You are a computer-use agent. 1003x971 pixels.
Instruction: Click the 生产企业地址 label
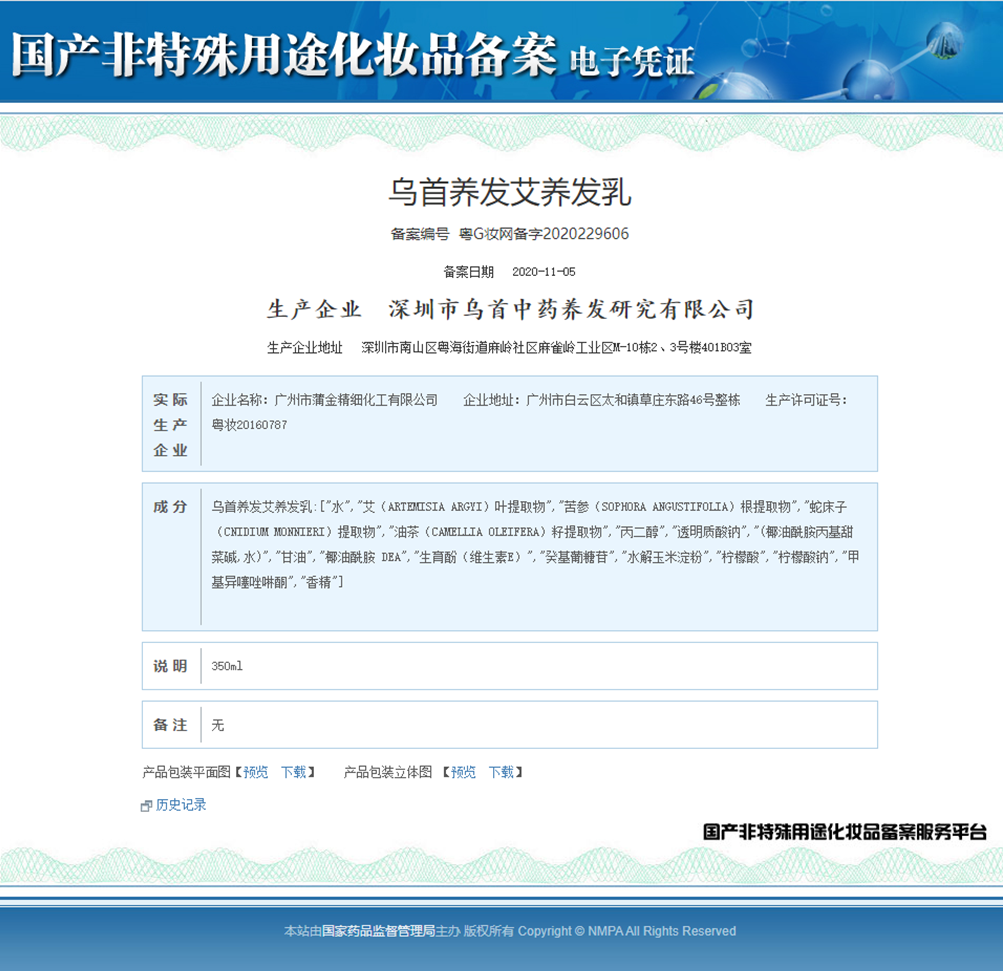[304, 348]
